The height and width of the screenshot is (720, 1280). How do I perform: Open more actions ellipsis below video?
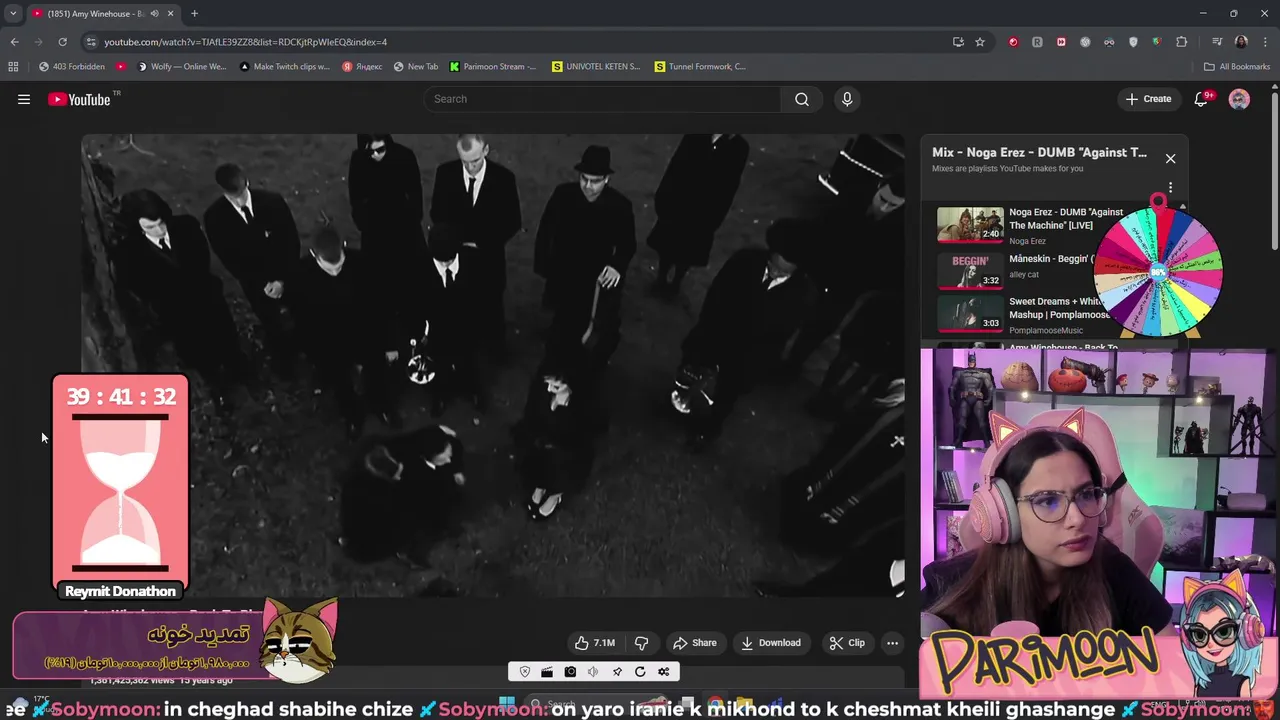(x=893, y=643)
